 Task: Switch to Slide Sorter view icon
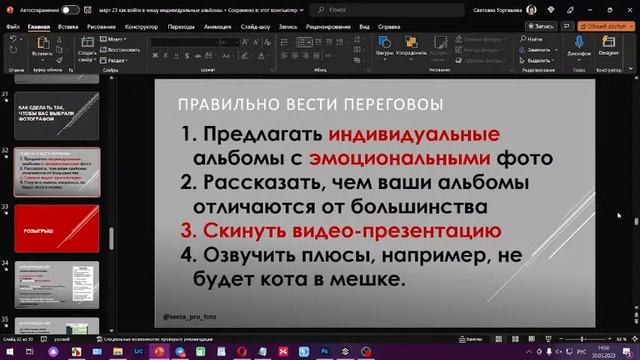516,339
